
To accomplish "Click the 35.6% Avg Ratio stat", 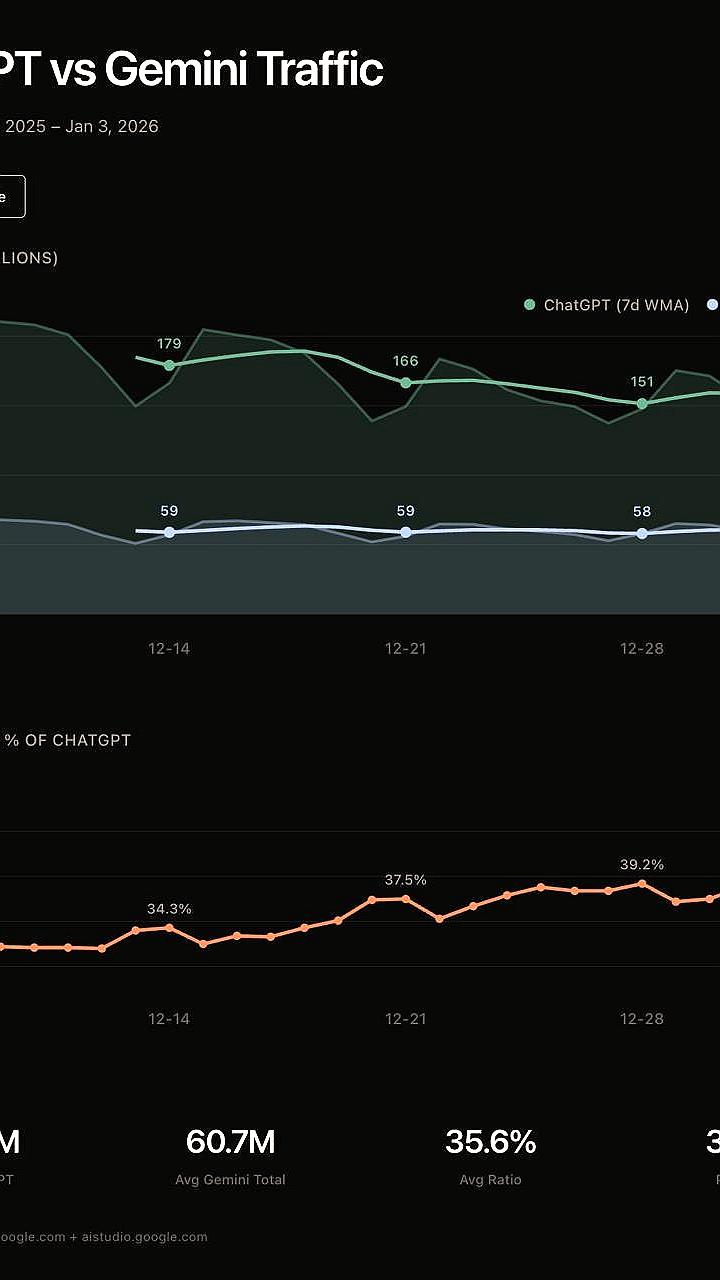I will click(x=490, y=1142).
